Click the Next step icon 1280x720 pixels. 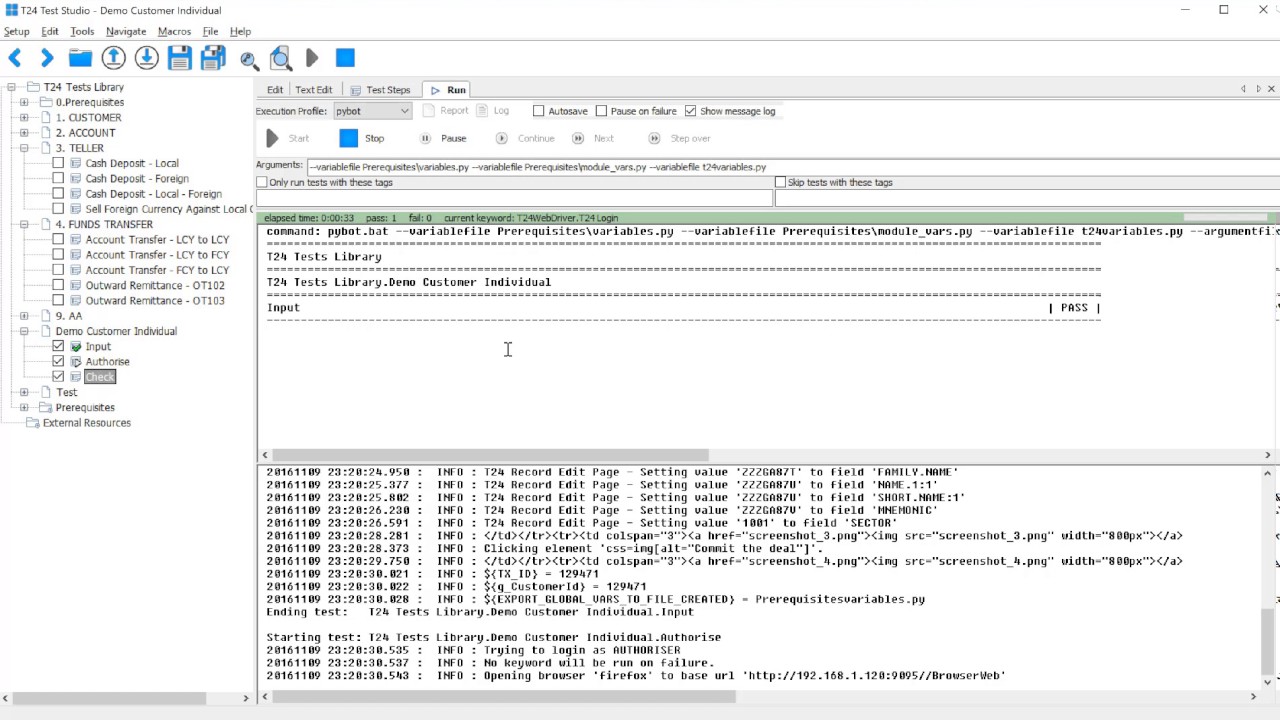(x=578, y=139)
